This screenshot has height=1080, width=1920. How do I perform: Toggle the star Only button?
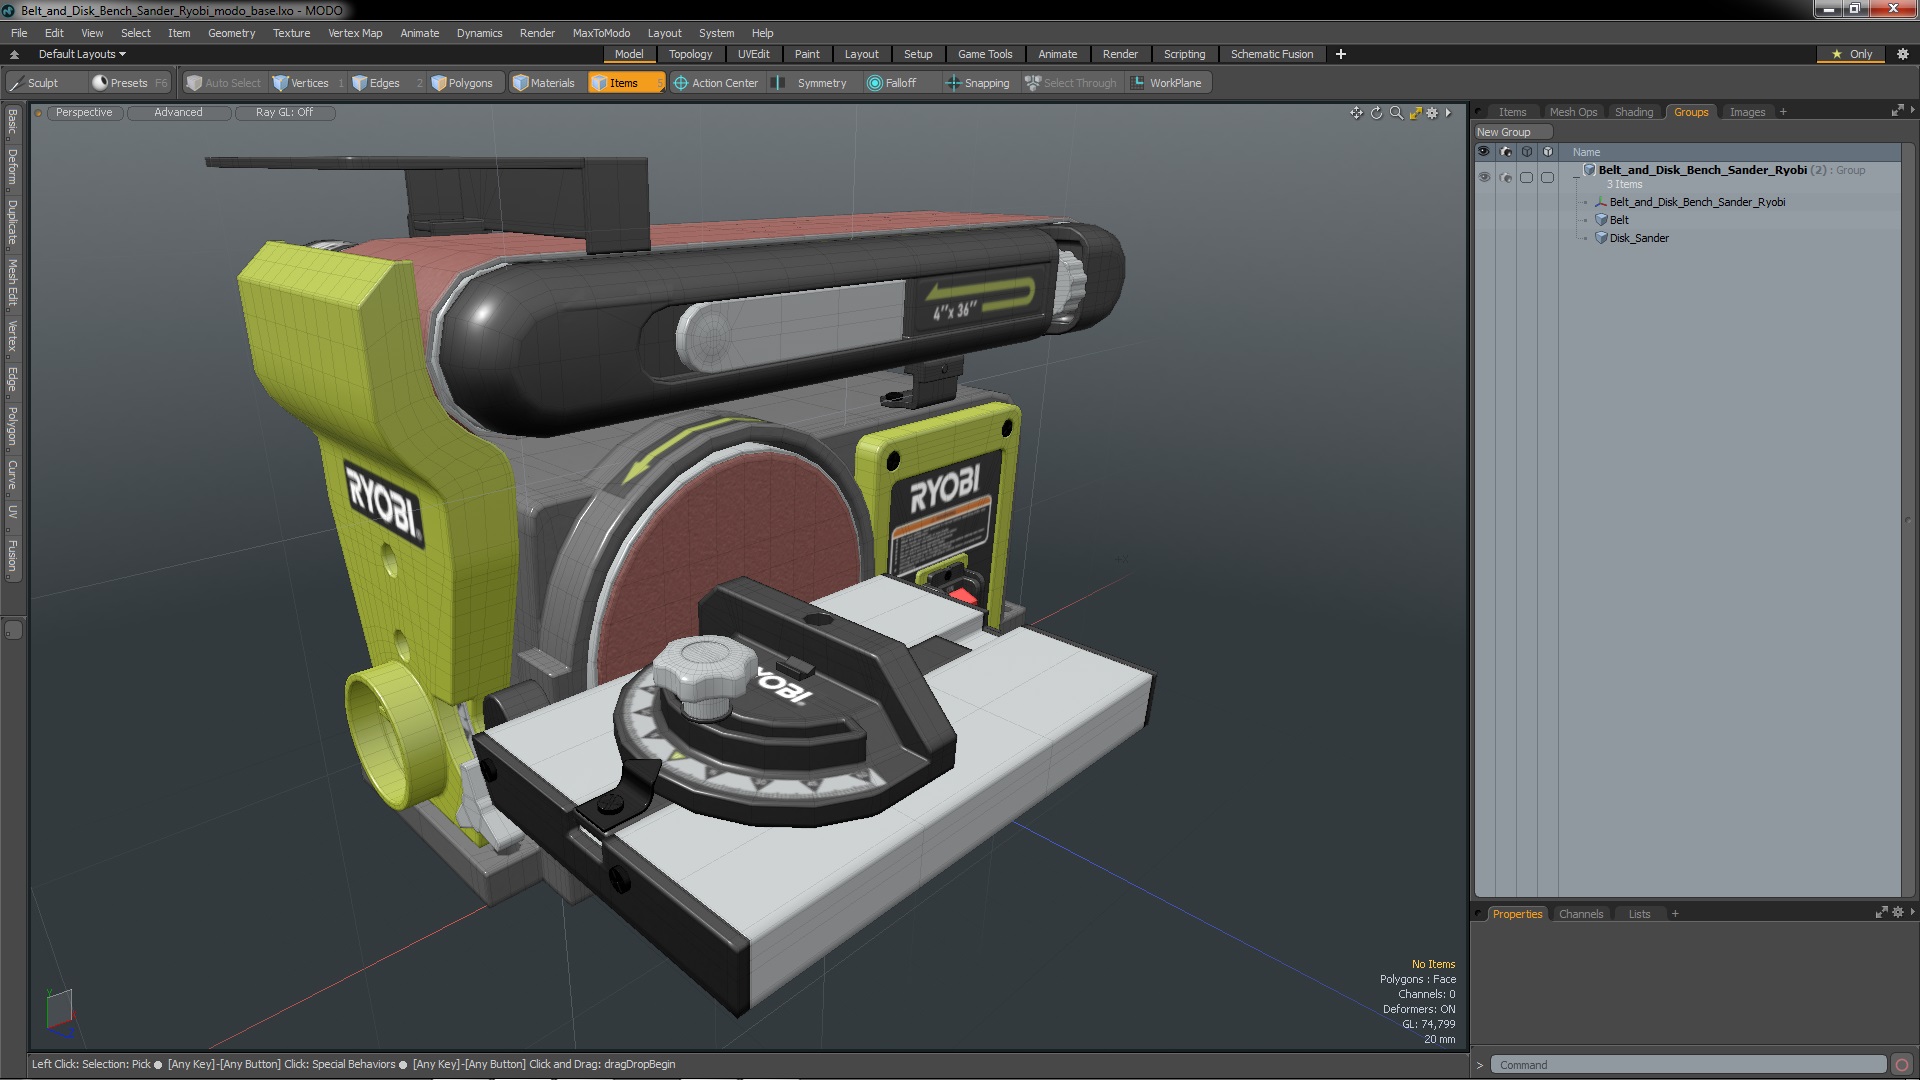point(1851,54)
